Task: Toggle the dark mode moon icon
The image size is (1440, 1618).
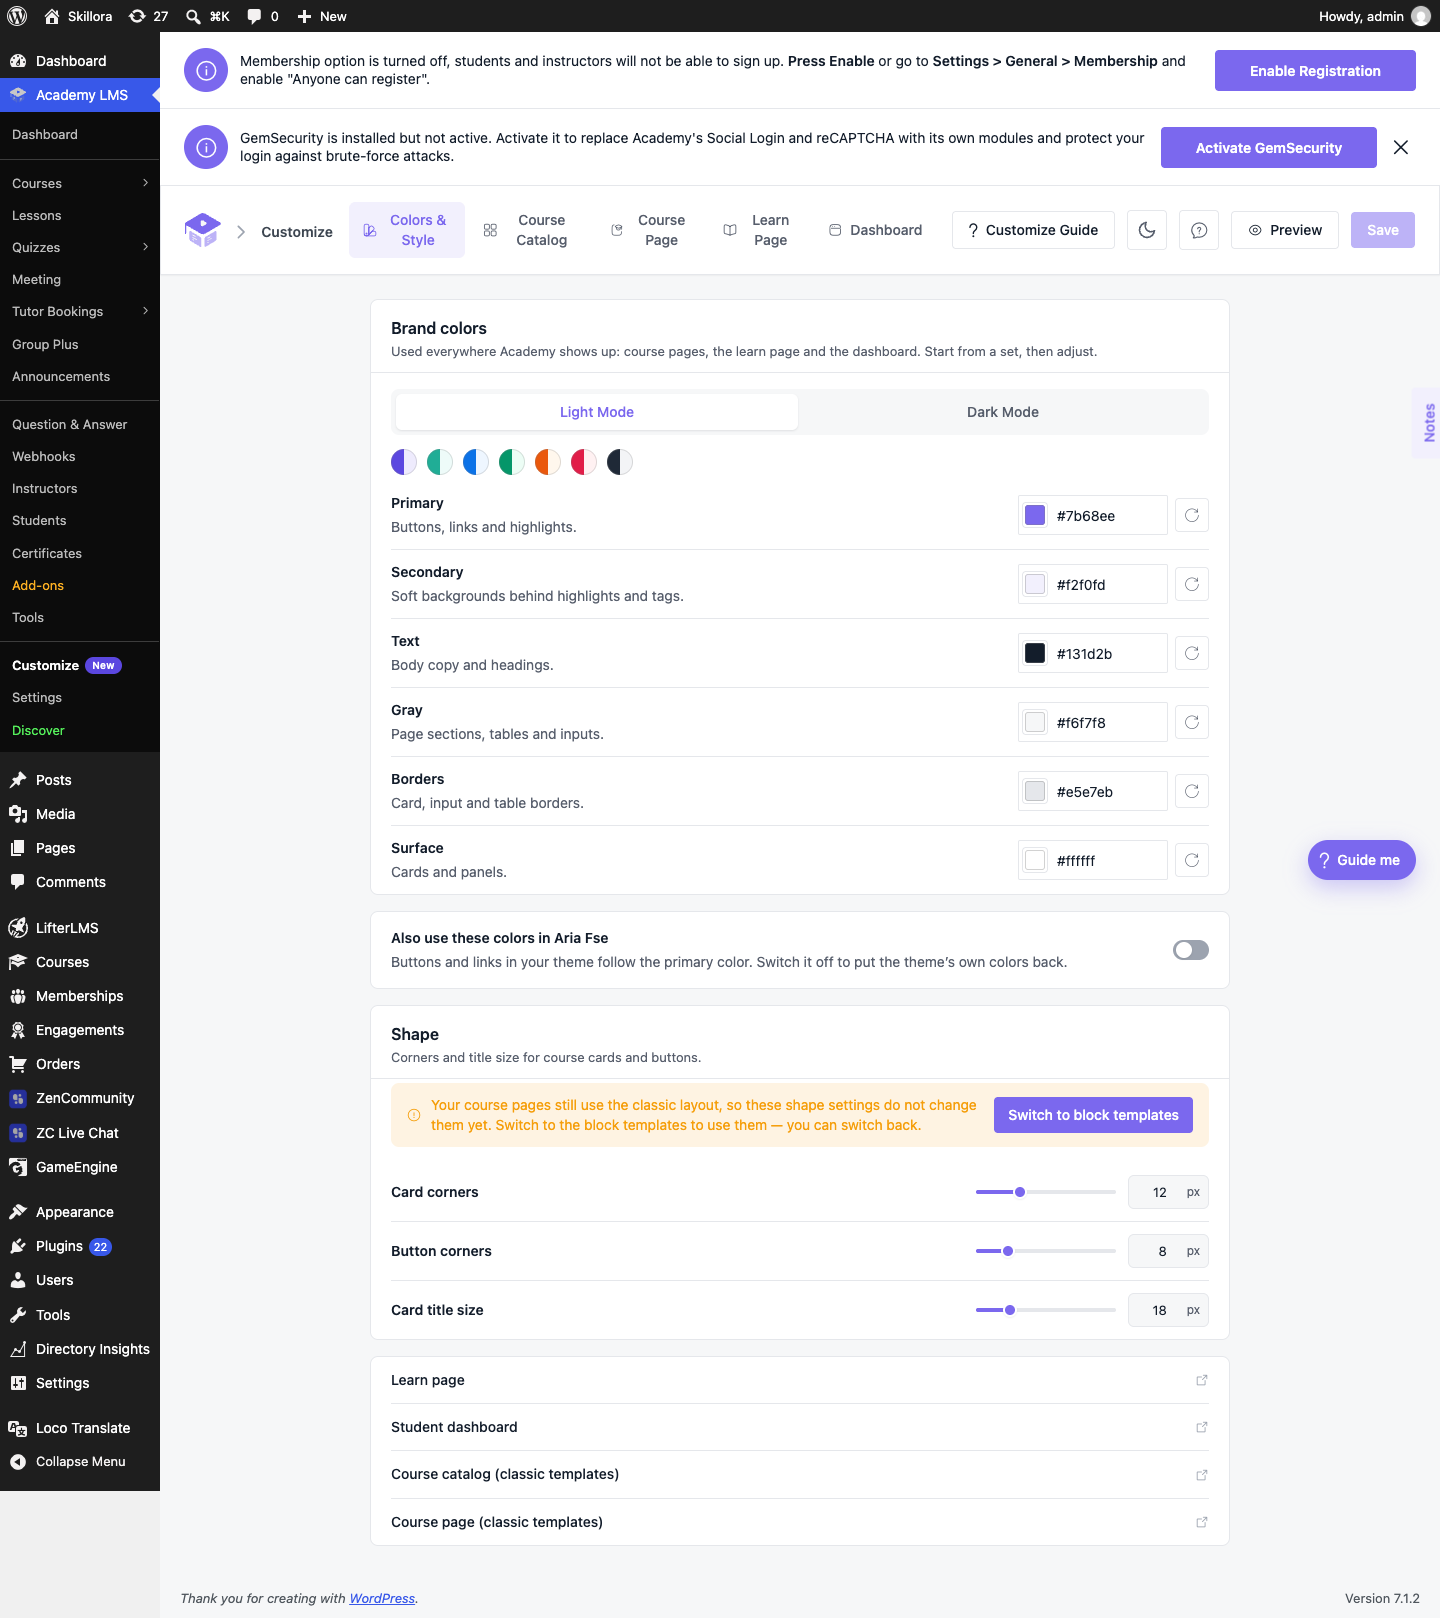Action: point(1147,230)
